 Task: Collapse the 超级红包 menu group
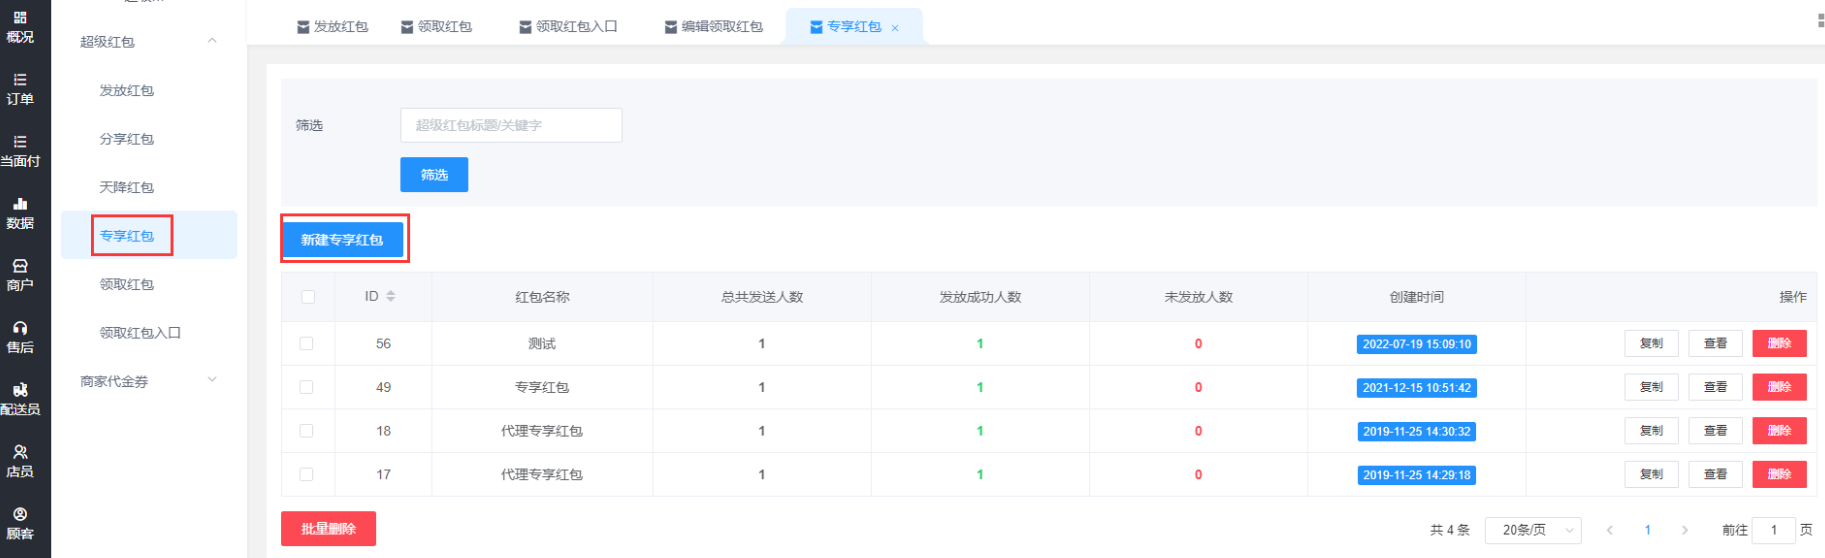212,41
